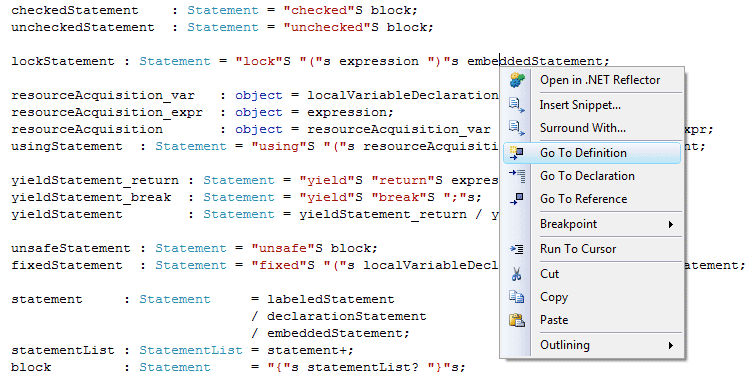Image resolution: width=753 pixels, height=380 pixels.
Task: Click the Copy pages icon
Action: click(517, 297)
